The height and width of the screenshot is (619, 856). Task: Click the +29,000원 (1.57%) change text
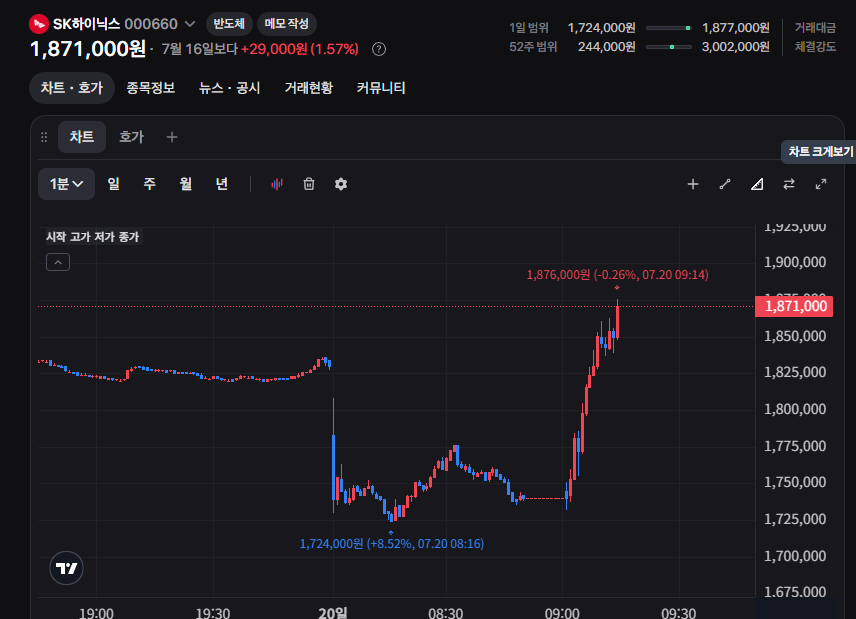(x=300, y=50)
